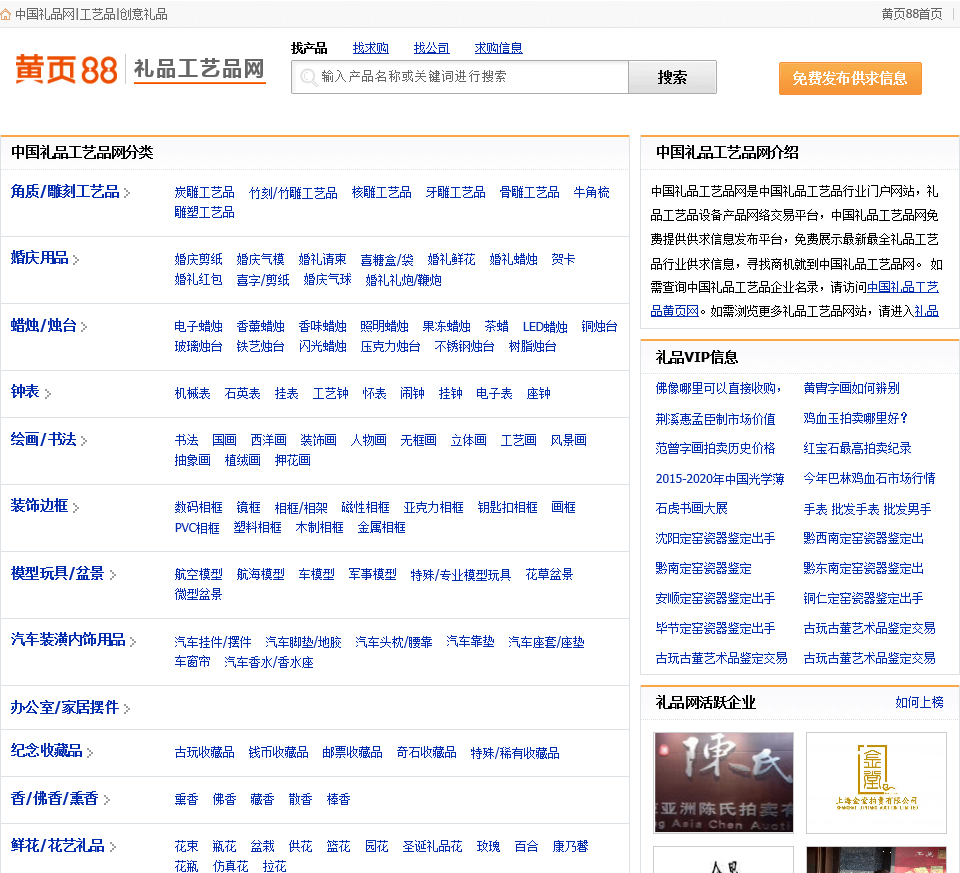Image resolution: width=960 pixels, height=873 pixels.
Task: Open 鸡血玉拍卖哪里好 VIP link
Action: [x=855, y=418]
